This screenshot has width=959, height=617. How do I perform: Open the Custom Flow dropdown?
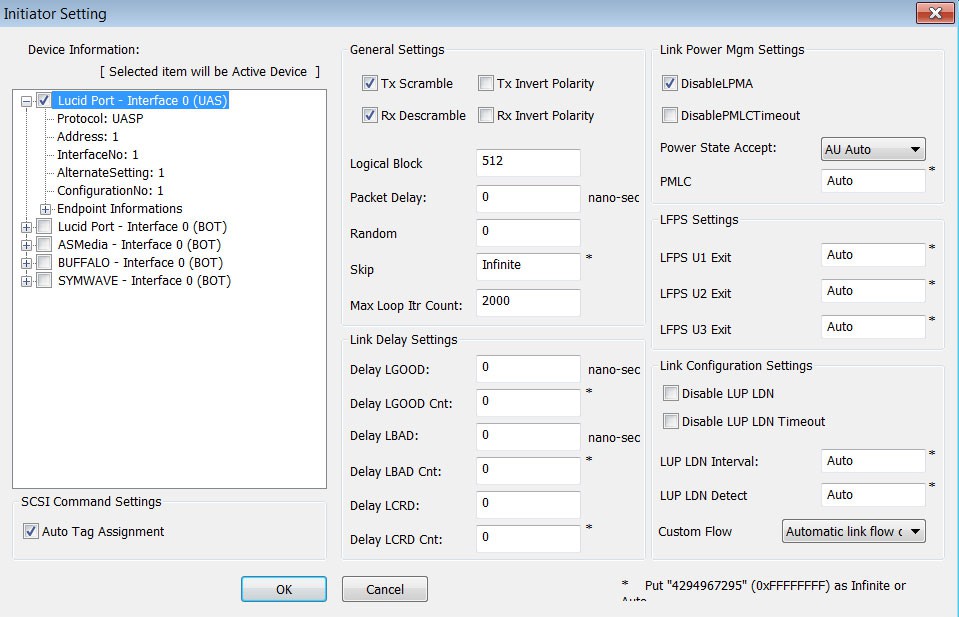click(853, 531)
